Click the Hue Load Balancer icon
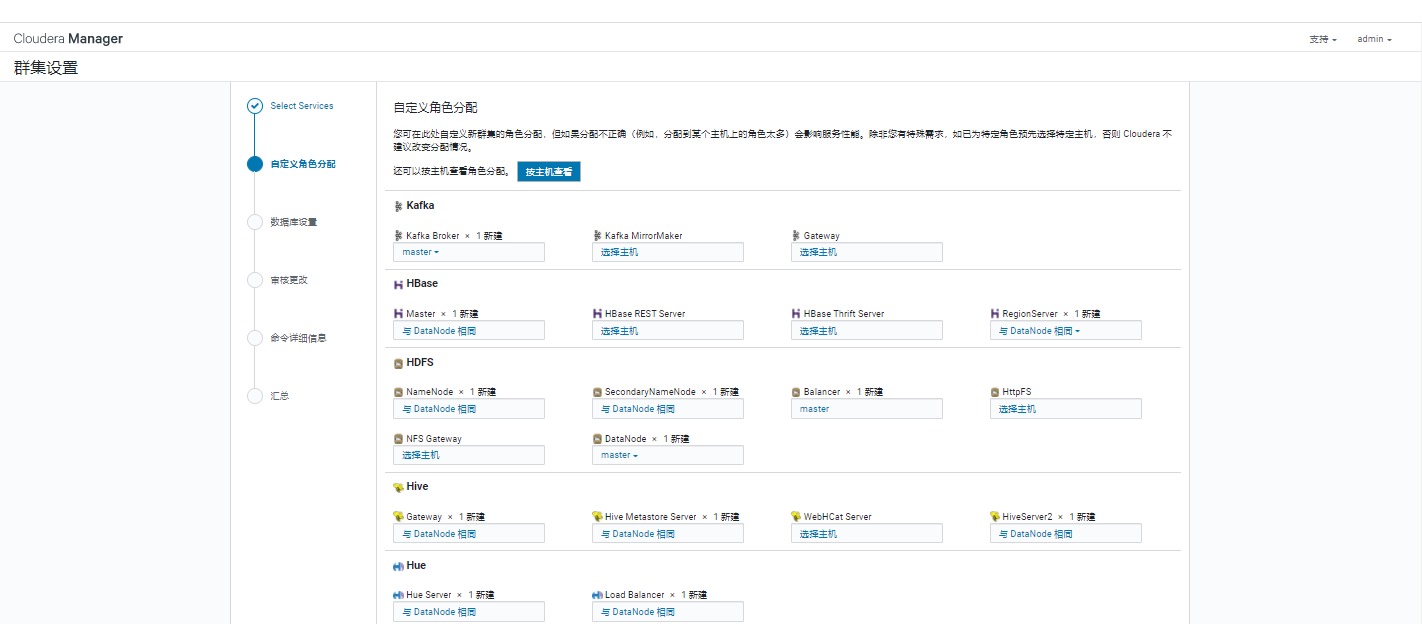The height and width of the screenshot is (624, 1422). (597, 595)
